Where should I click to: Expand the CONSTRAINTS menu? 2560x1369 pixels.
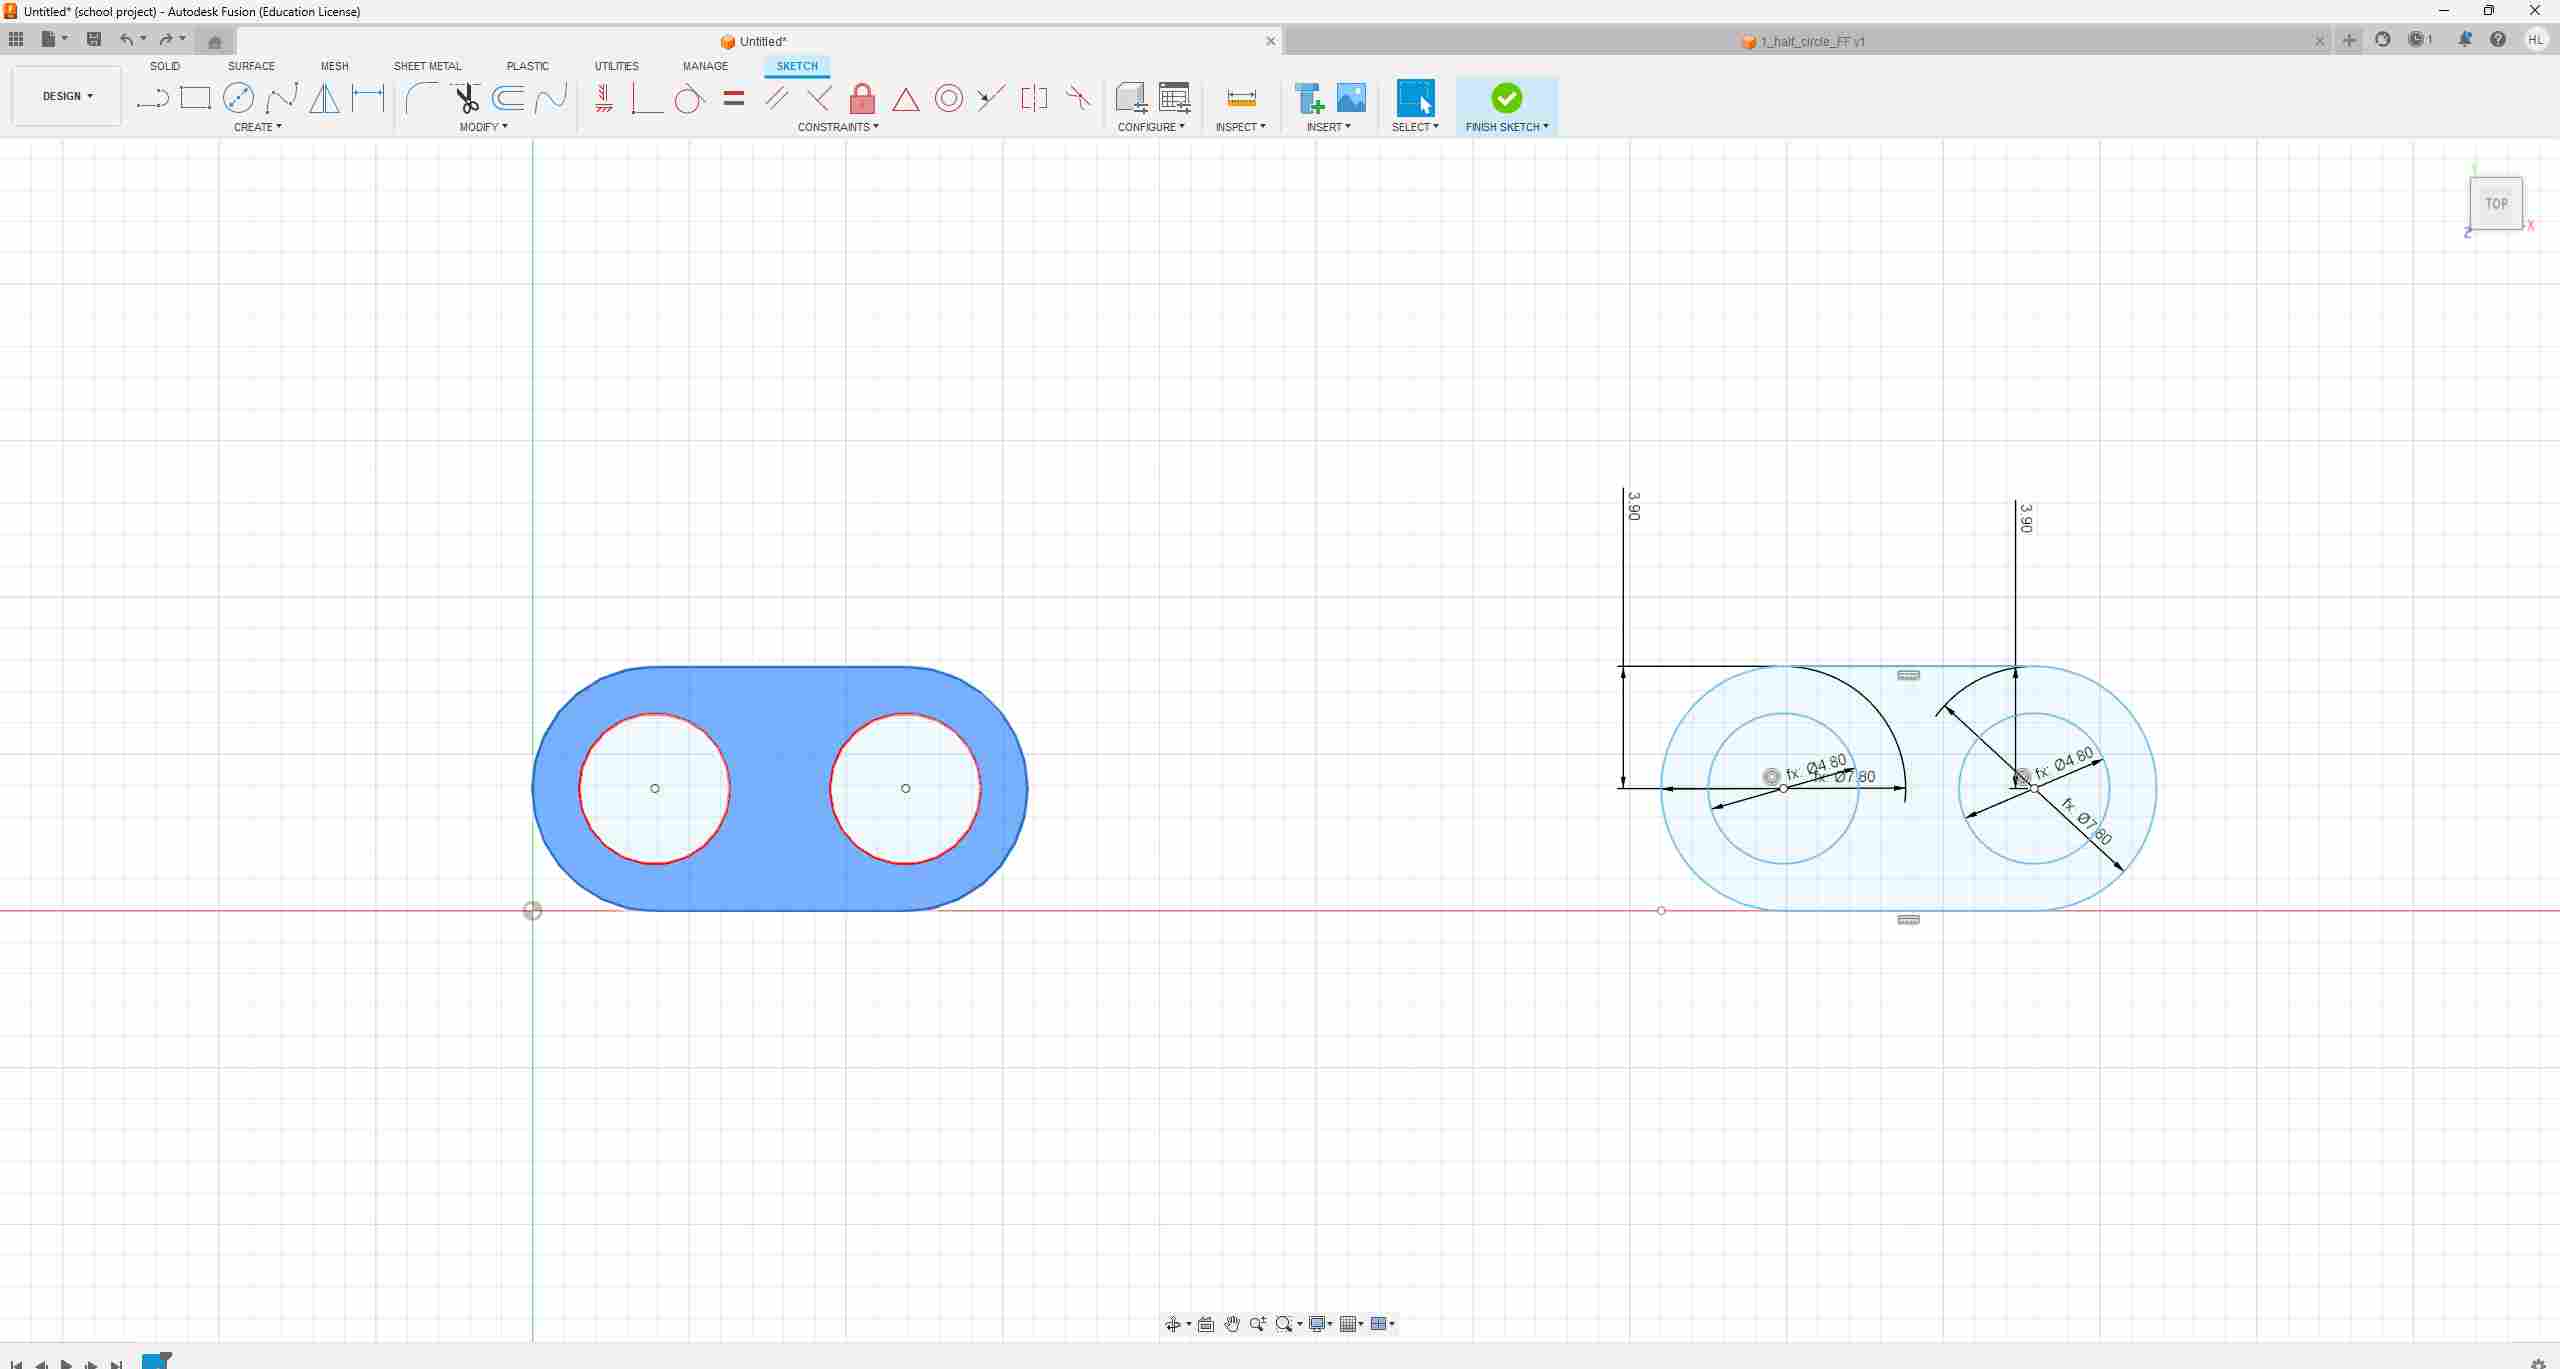point(838,127)
